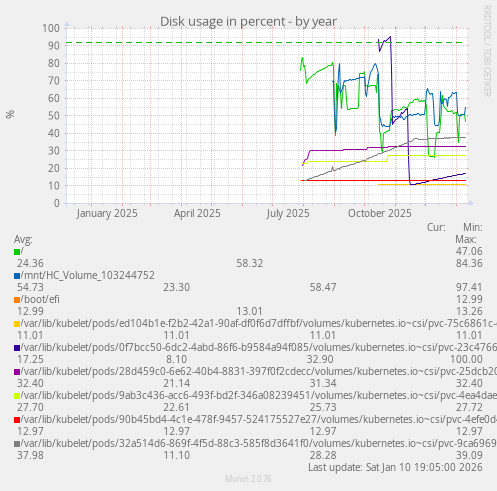Viewport: 497px width, 491px height.
Task: Click the January 2025 axis label
Action: pos(107,213)
